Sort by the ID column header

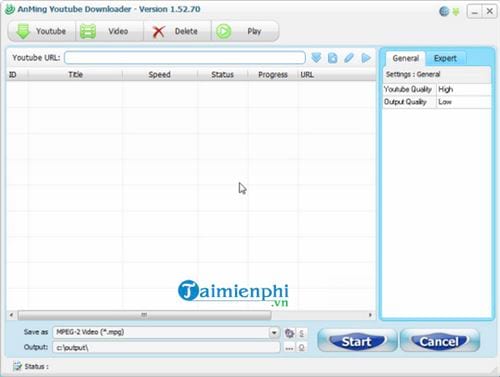(x=17, y=75)
